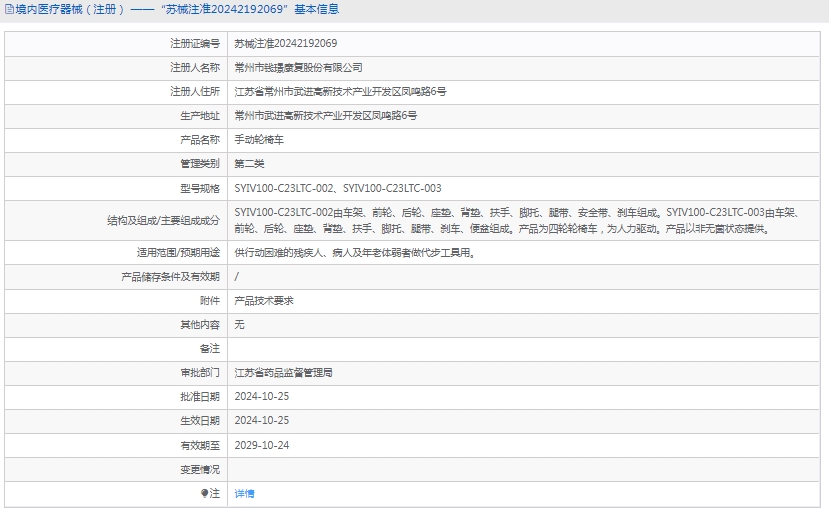The height and width of the screenshot is (513, 829).
Task: Click registrant name 常州市钱璟康复股份有限公司
Action: (298, 68)
